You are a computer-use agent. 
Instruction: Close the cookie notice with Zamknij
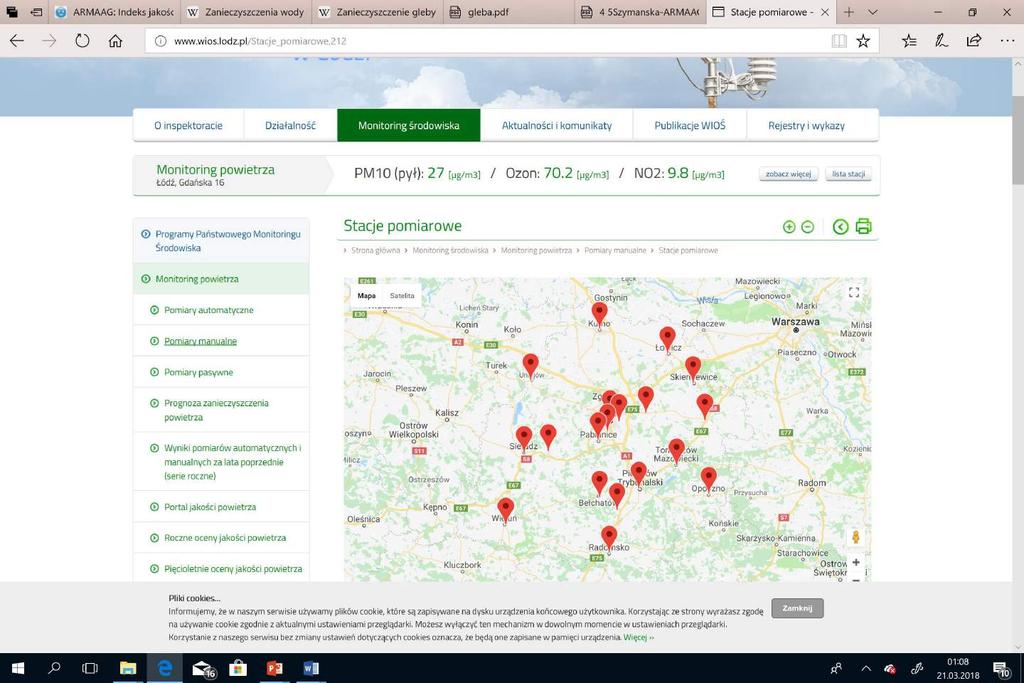[x=797, y=608]
